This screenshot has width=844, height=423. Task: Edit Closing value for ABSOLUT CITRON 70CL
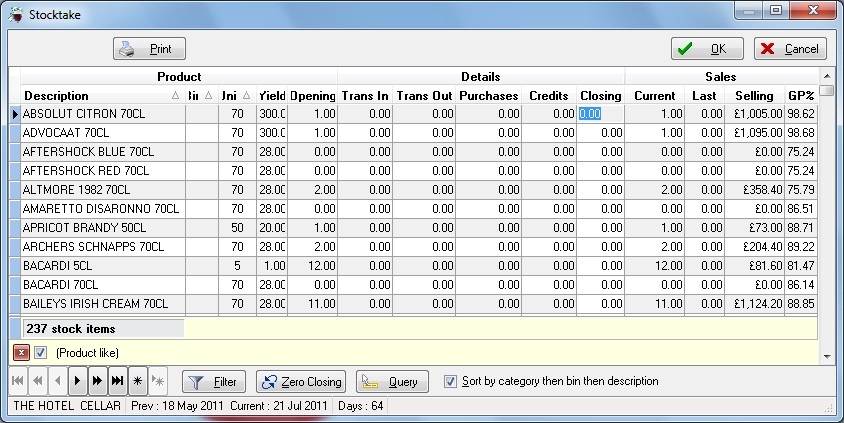point(600,114)
